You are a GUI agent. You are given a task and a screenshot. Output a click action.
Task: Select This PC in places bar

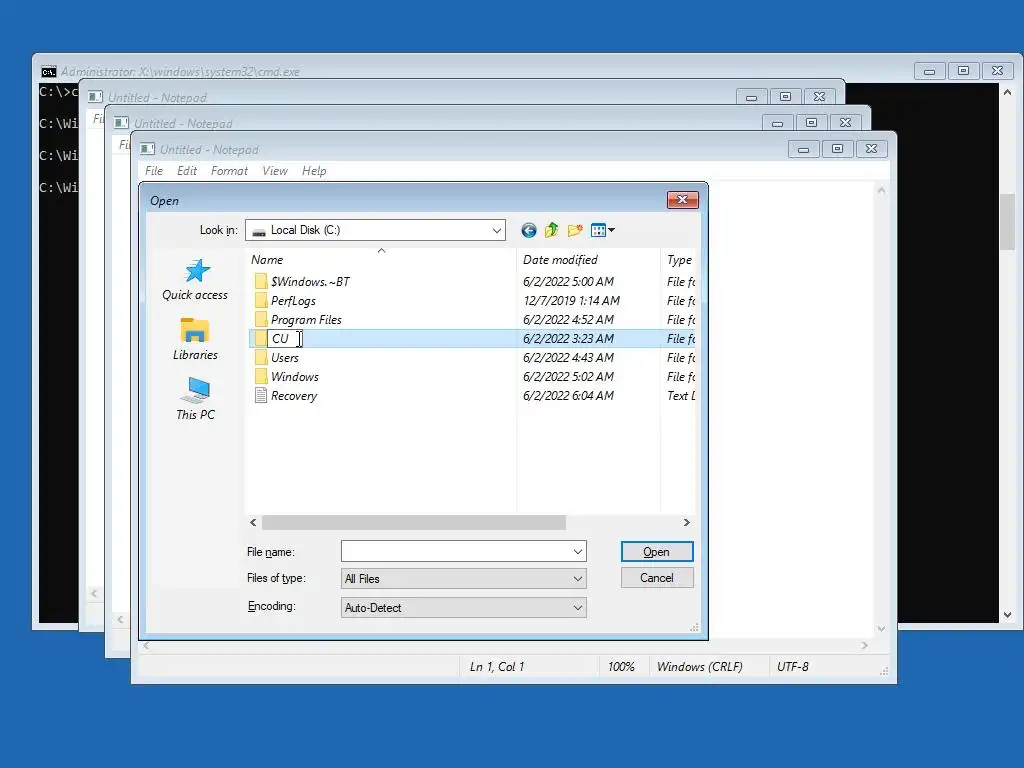[x=195, y=399]
